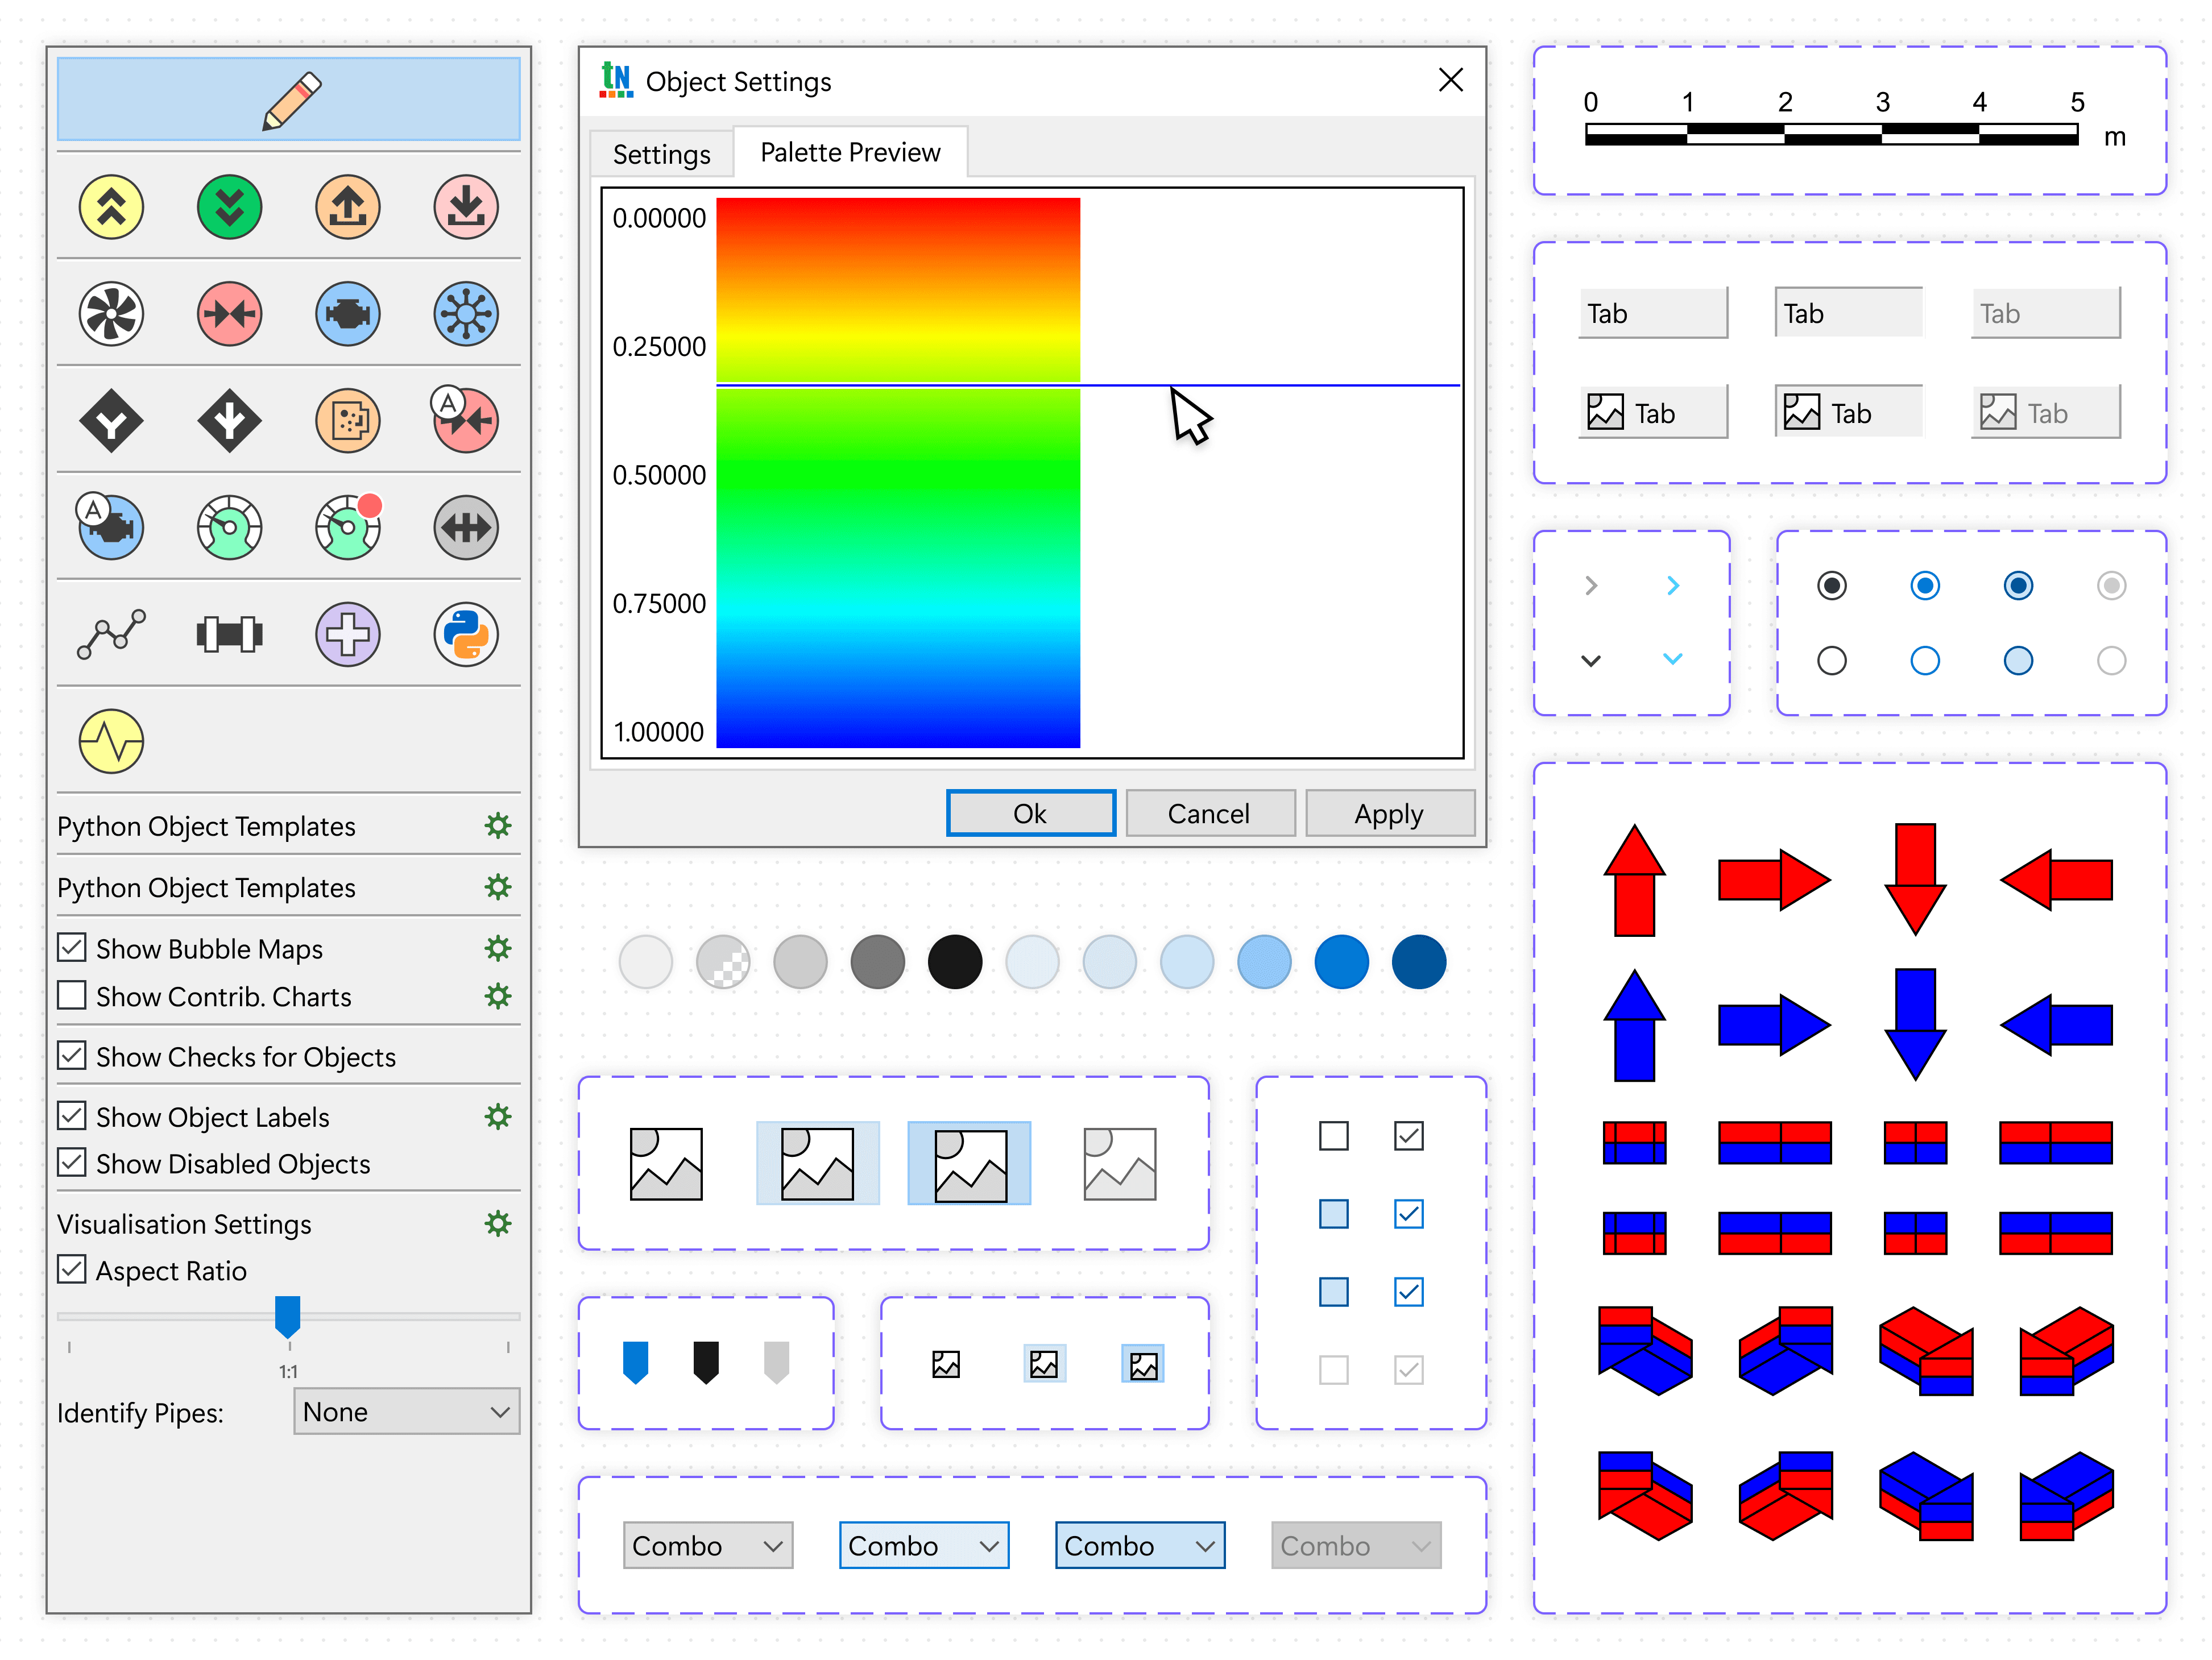2212x1660 pixels.
Task: Click the yellow double-chevron up icon
Action: [x=111, y=207]
